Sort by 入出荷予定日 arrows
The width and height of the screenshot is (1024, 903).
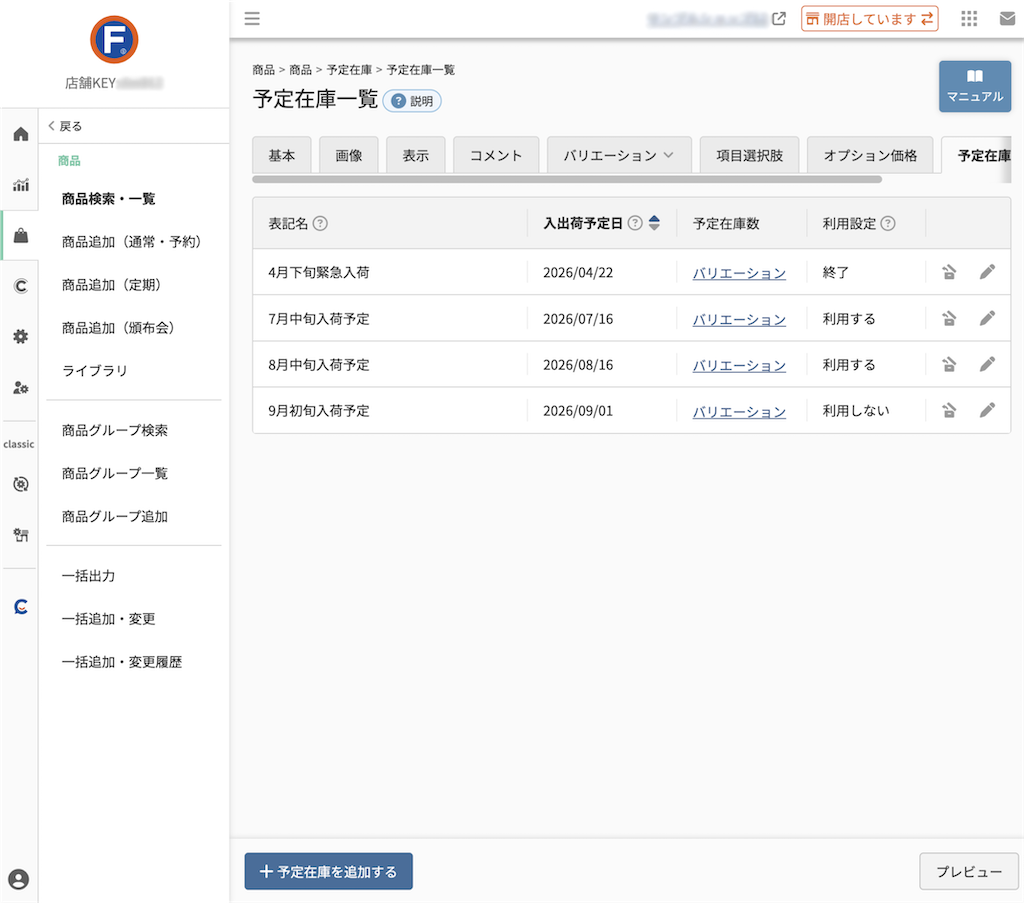pos(654,223)
